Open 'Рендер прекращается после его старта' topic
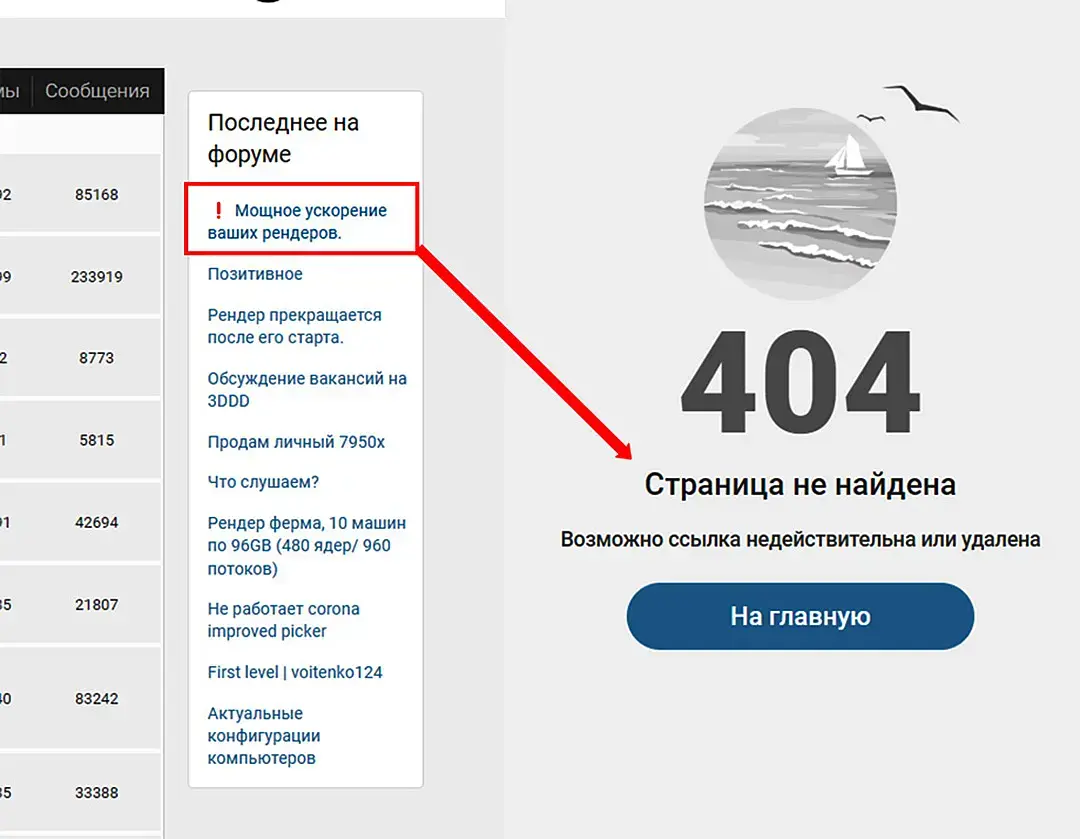Screen dimensions: 1080x839 point(294,326)
